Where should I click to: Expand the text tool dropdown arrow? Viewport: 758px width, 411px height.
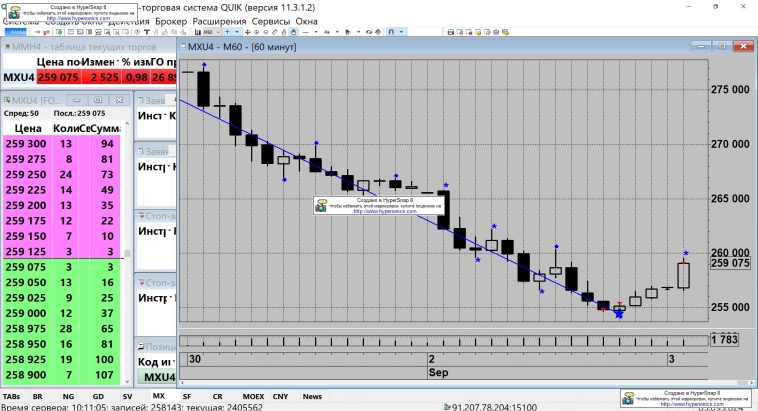[x=337, y=32]
